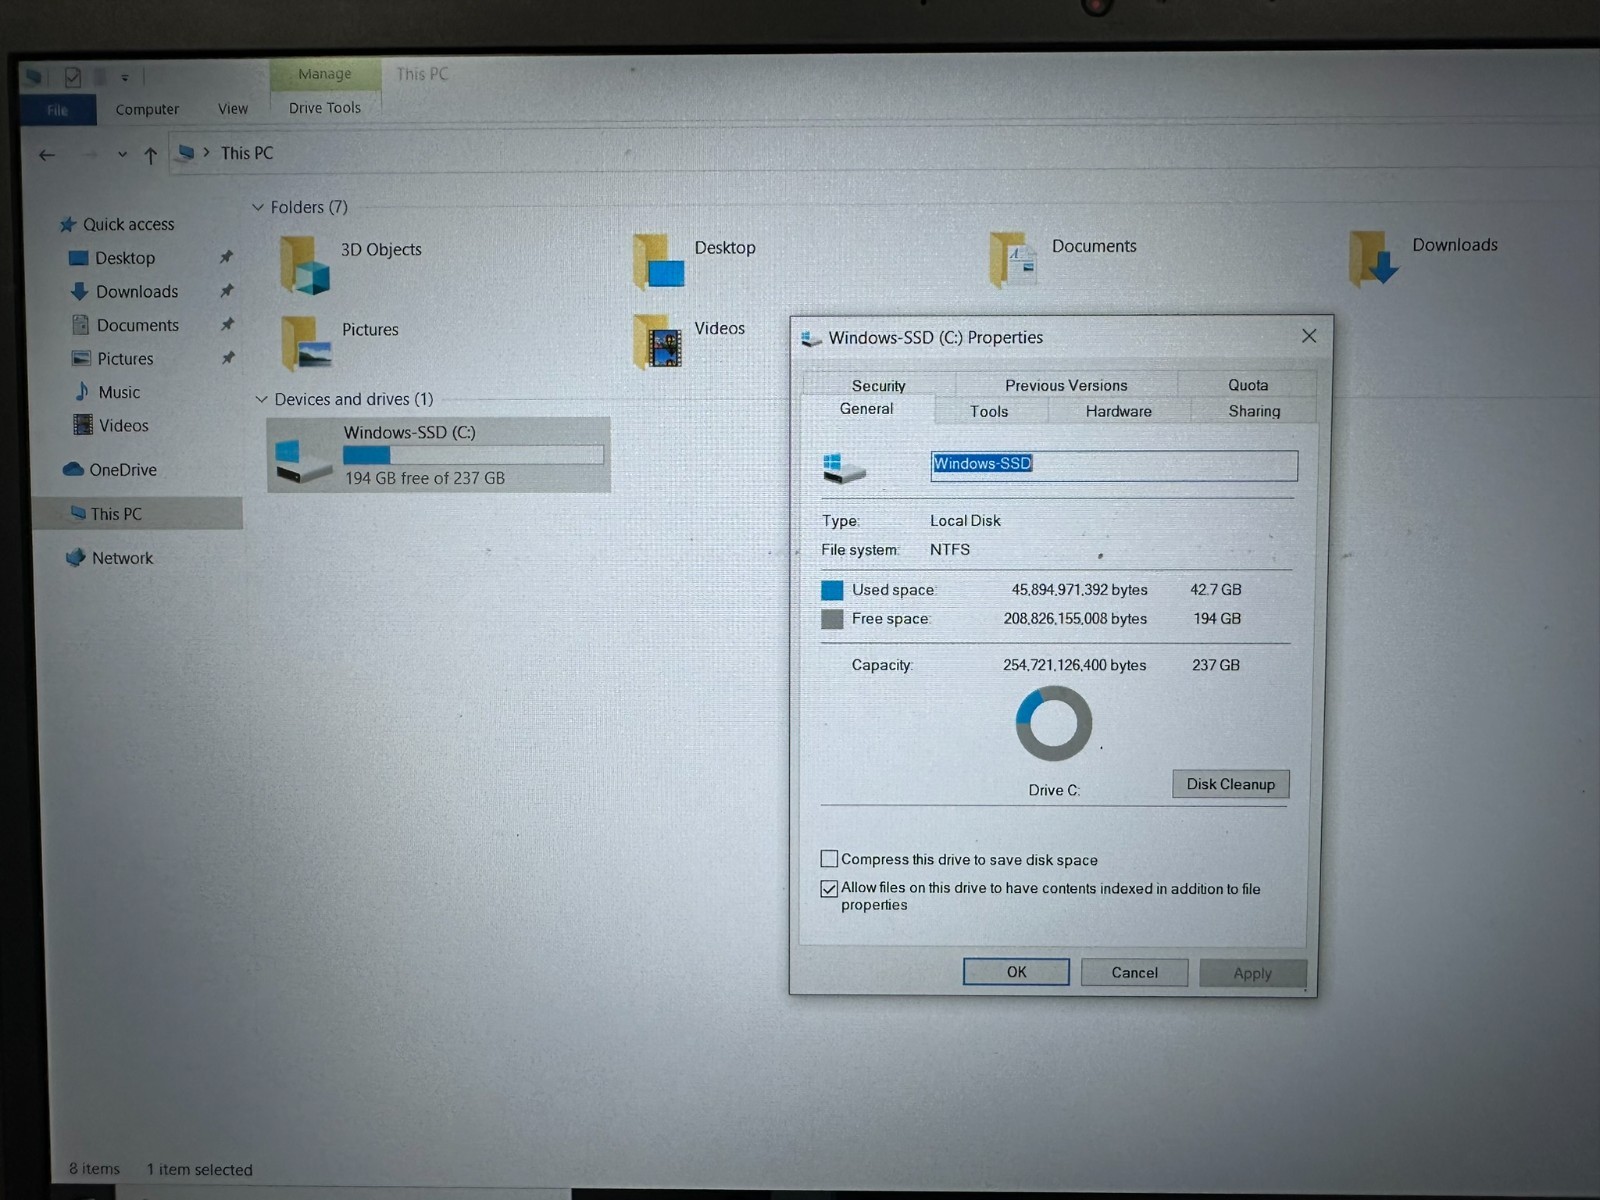1600x1200 pixels.
Task: Click the drive icon in Properties General tab
Action: click(844, 468)
